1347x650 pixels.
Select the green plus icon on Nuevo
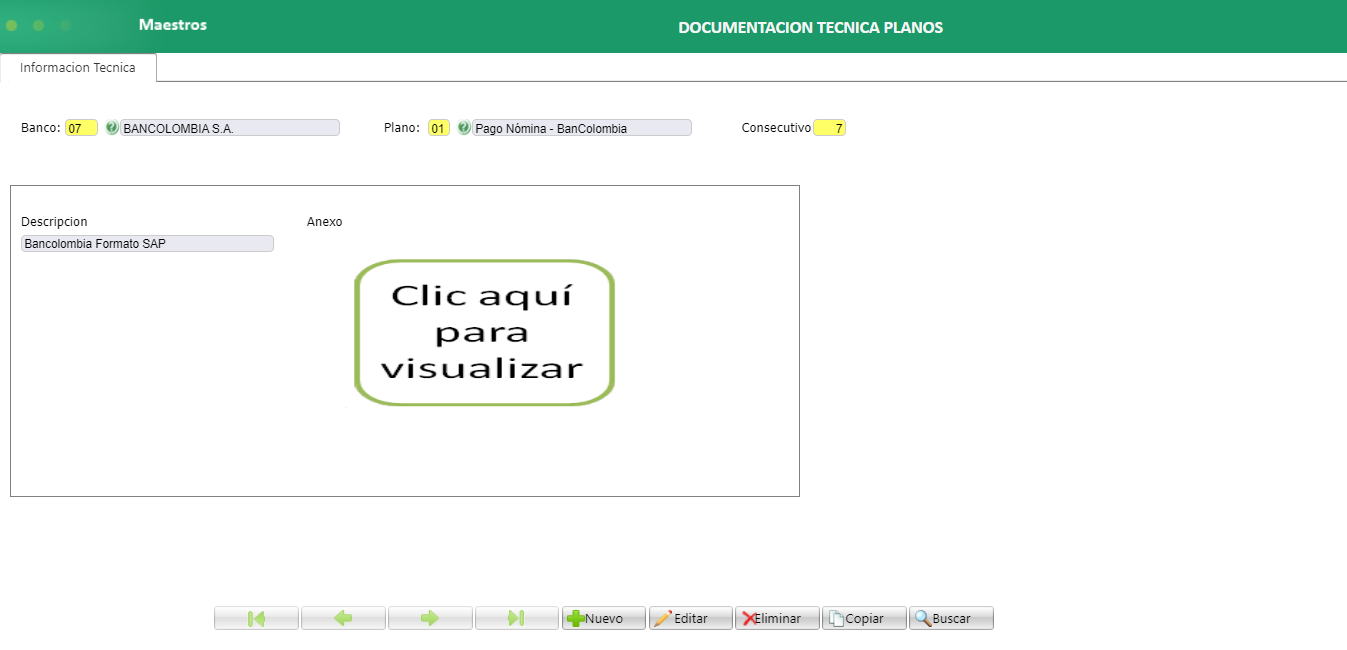pos(577,617)
